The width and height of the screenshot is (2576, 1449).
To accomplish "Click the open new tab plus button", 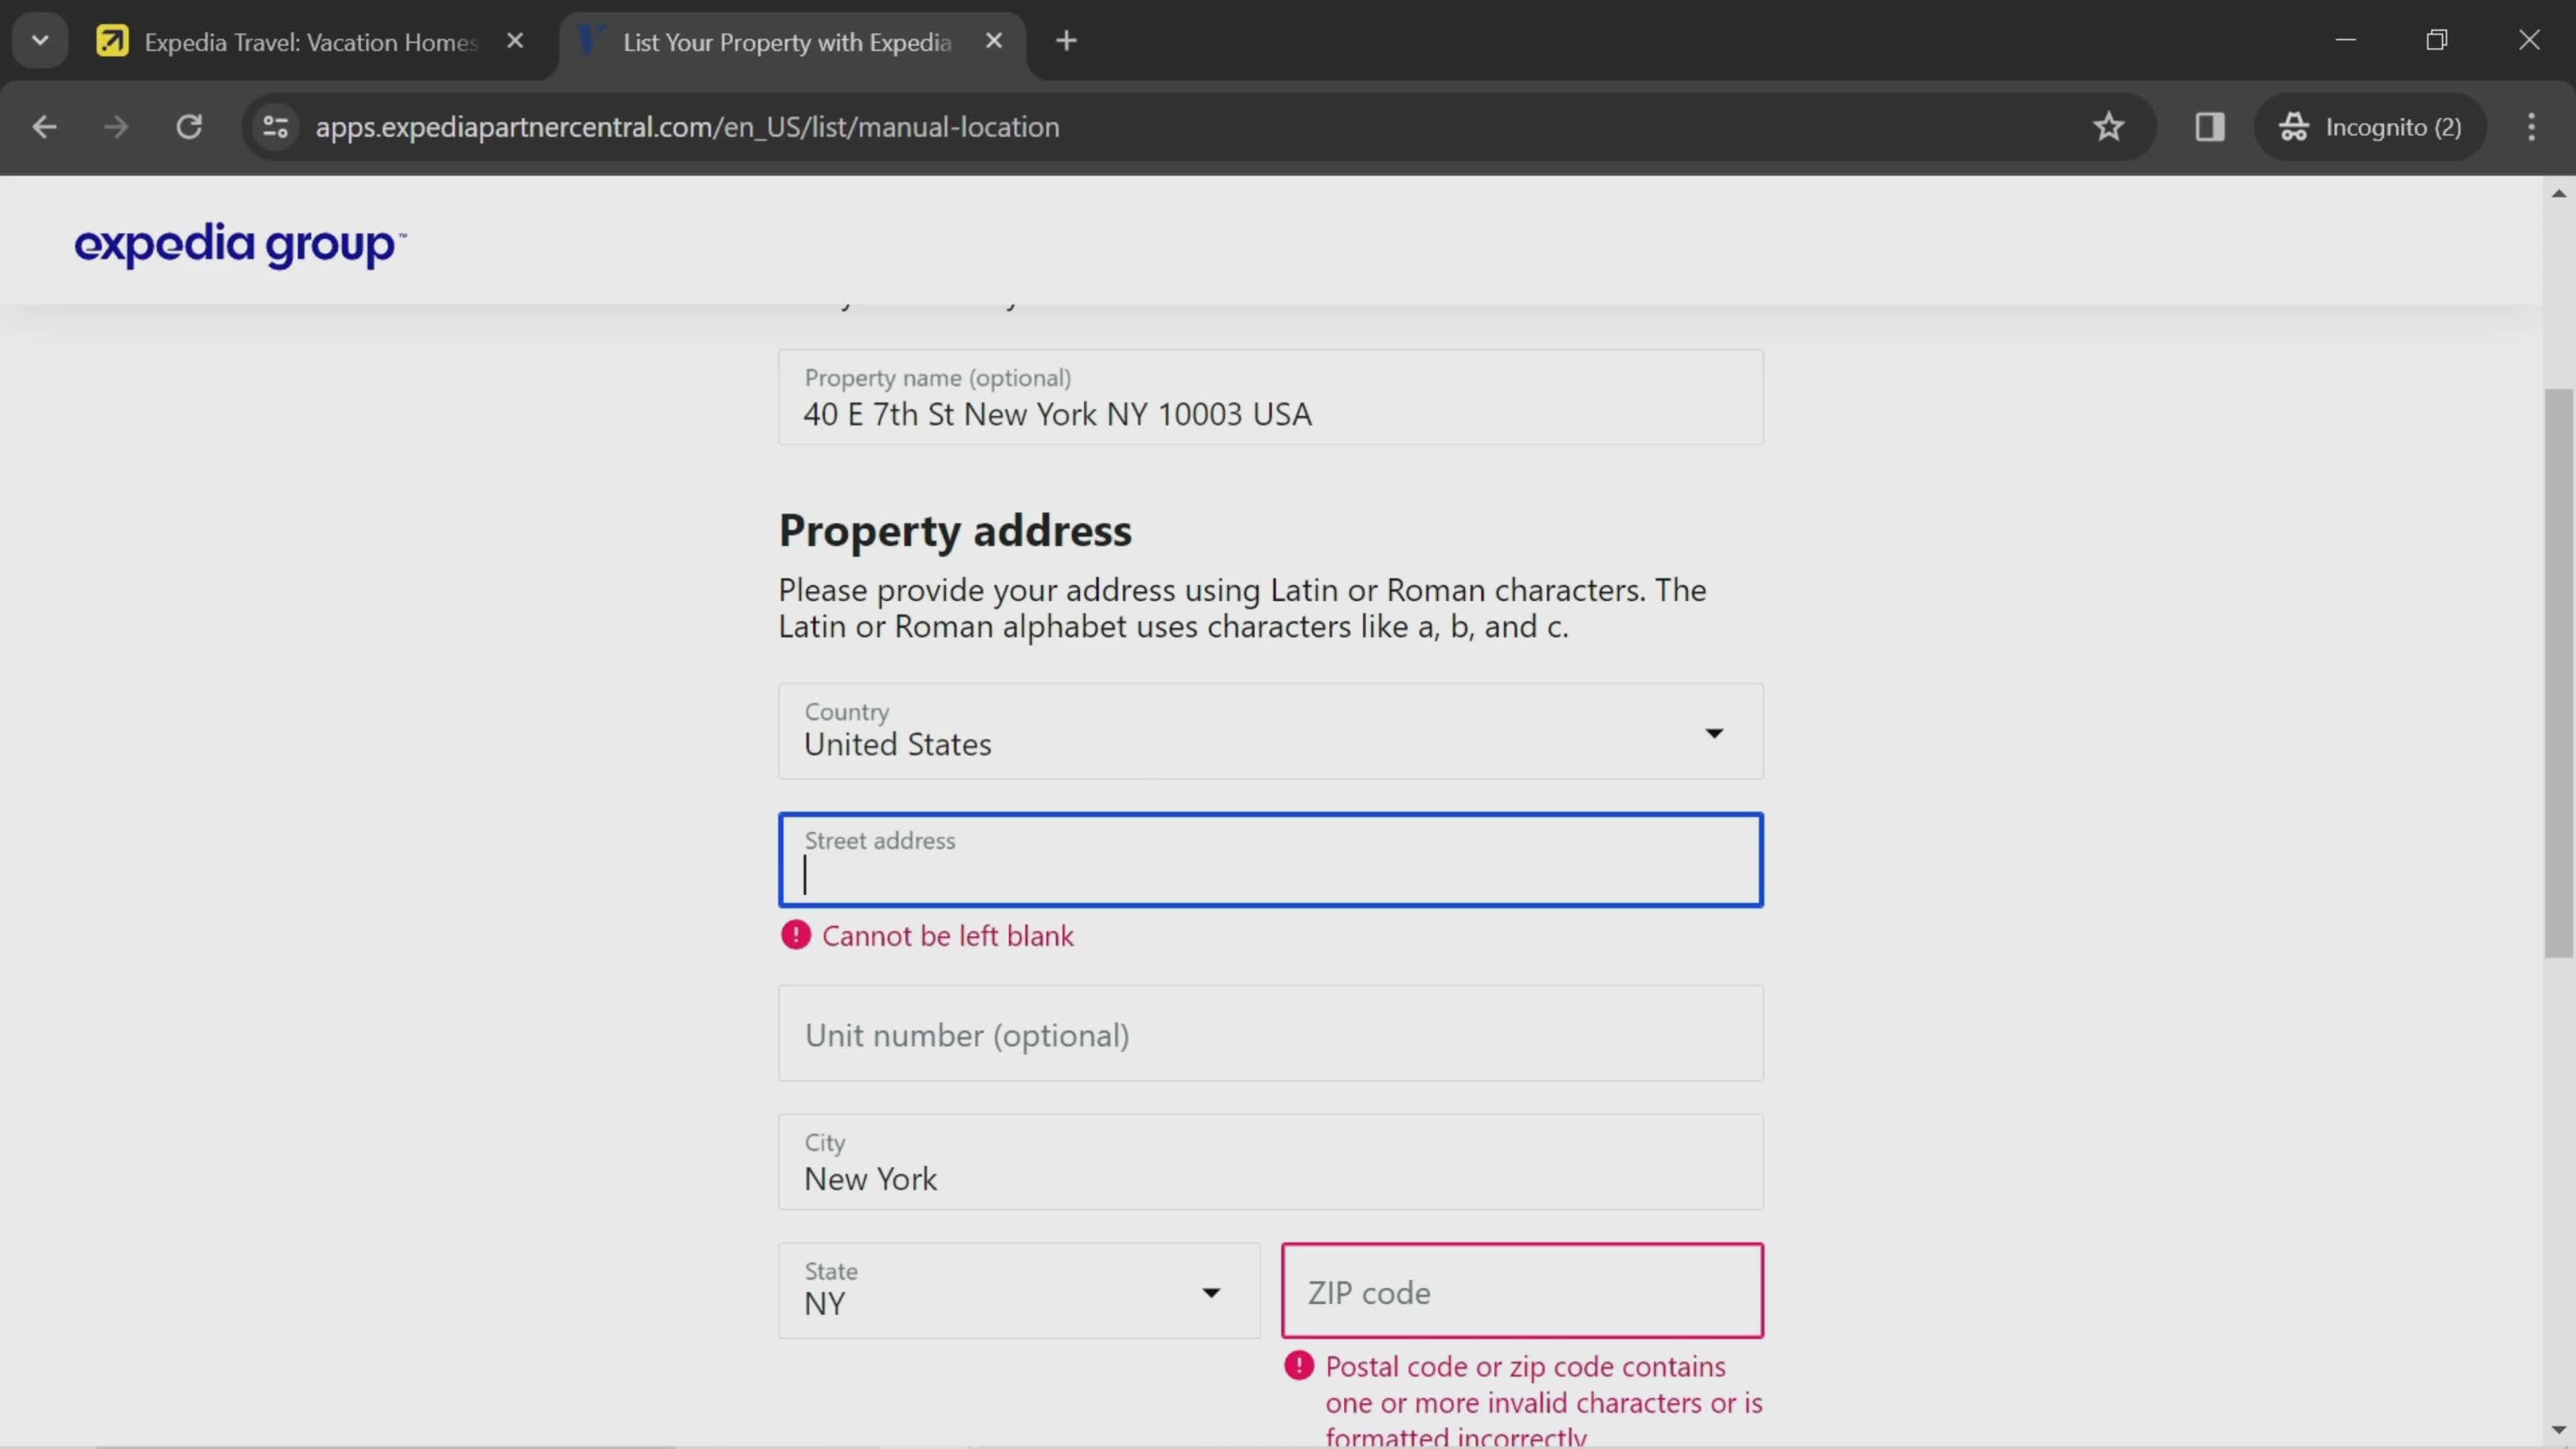I will (1067, 41).
